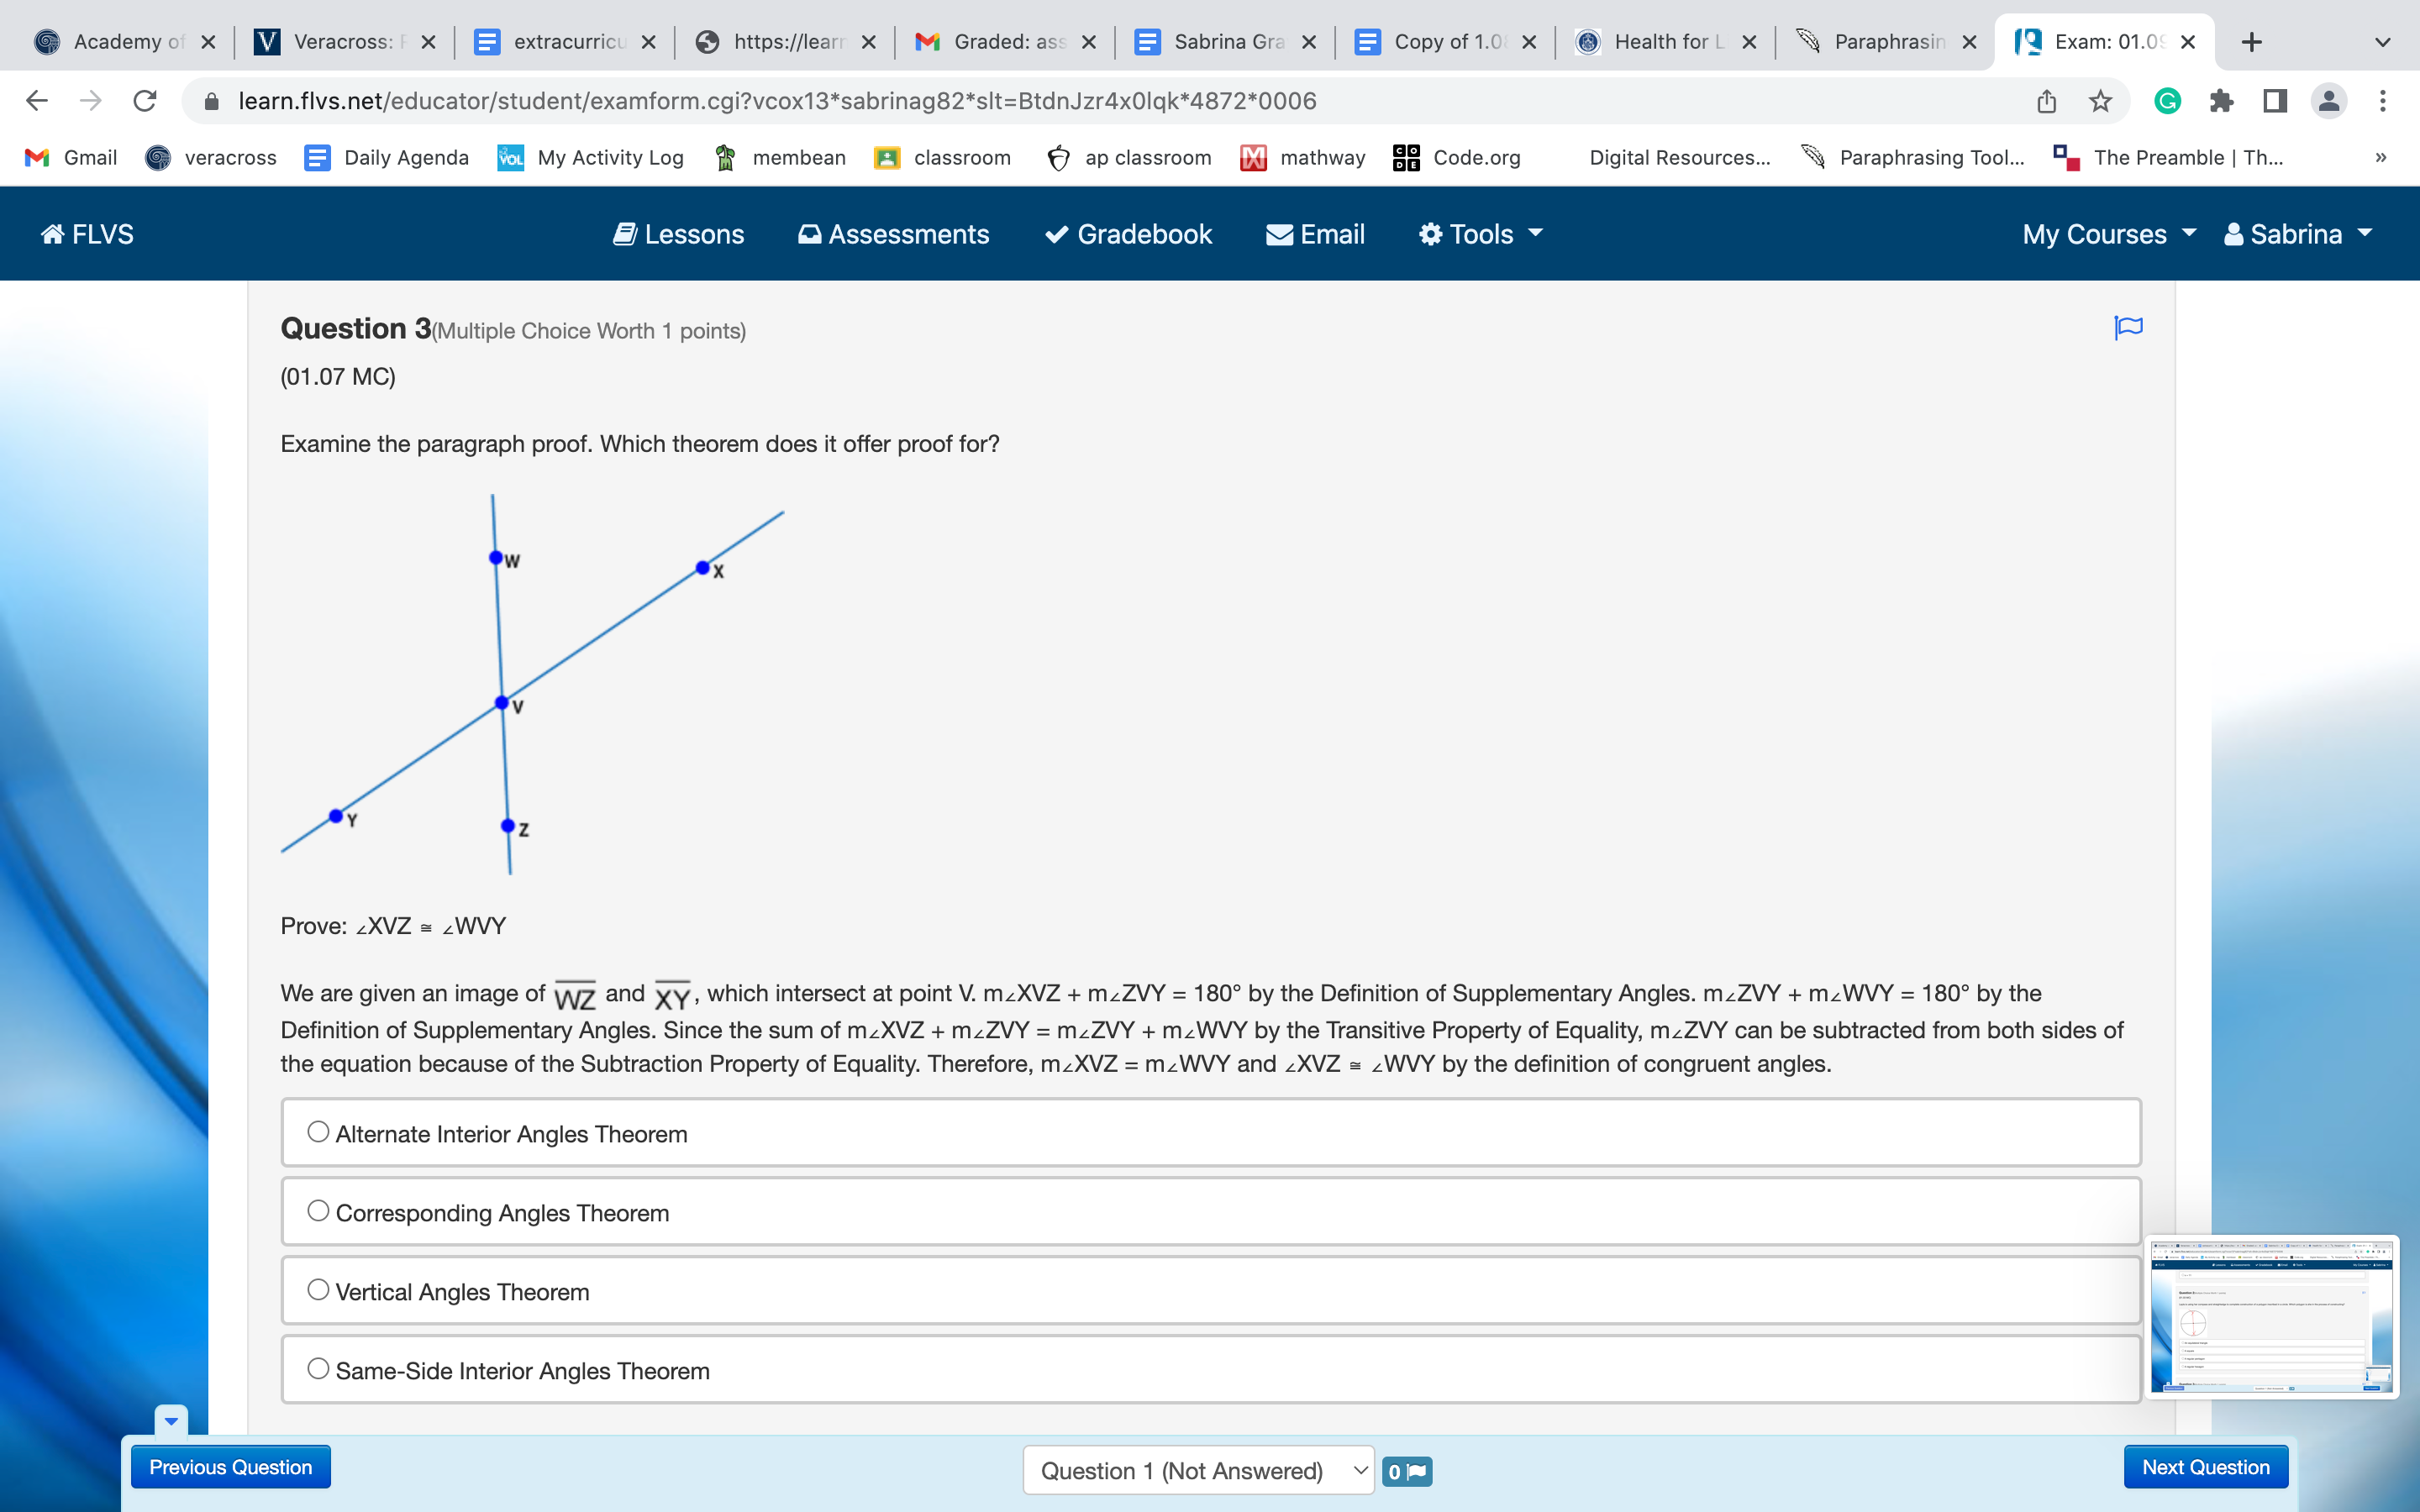Image resolution: width=2420 pixels, height=1512 pixels.
Task: Click the screenshot preview thumbnail
Action: pos(2271,1316)
